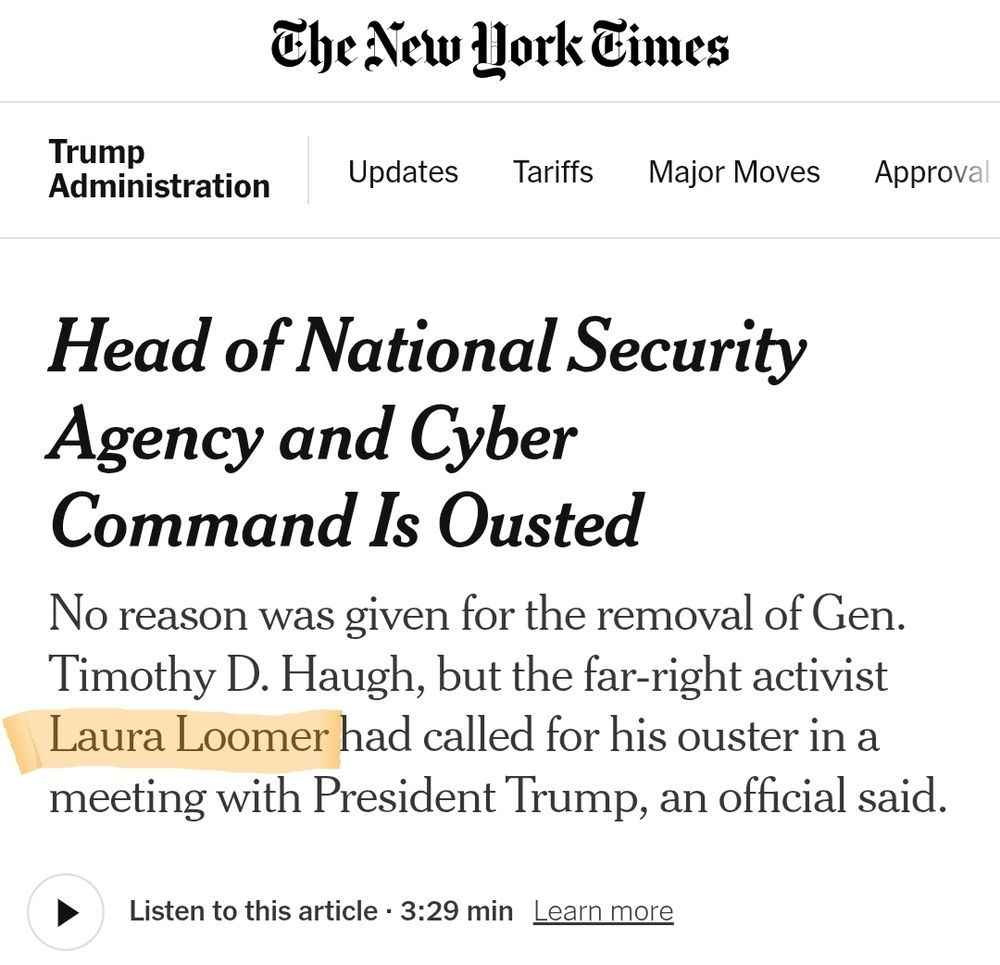The width and height of the screenshot is (1000, 965).
Task: Click The New York Times masthead logo
Action: [x=499, y=48]
